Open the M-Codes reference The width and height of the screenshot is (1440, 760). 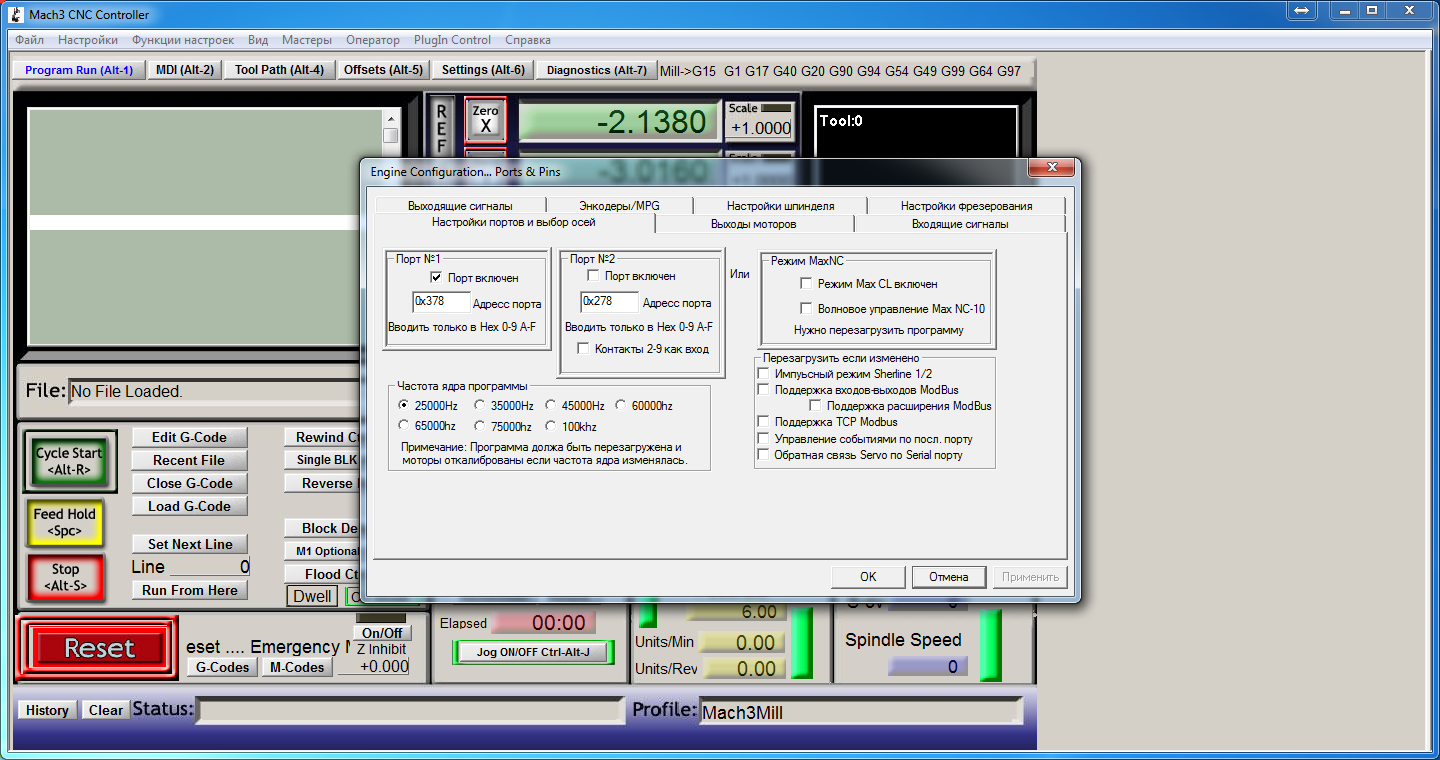click(297, 667)
